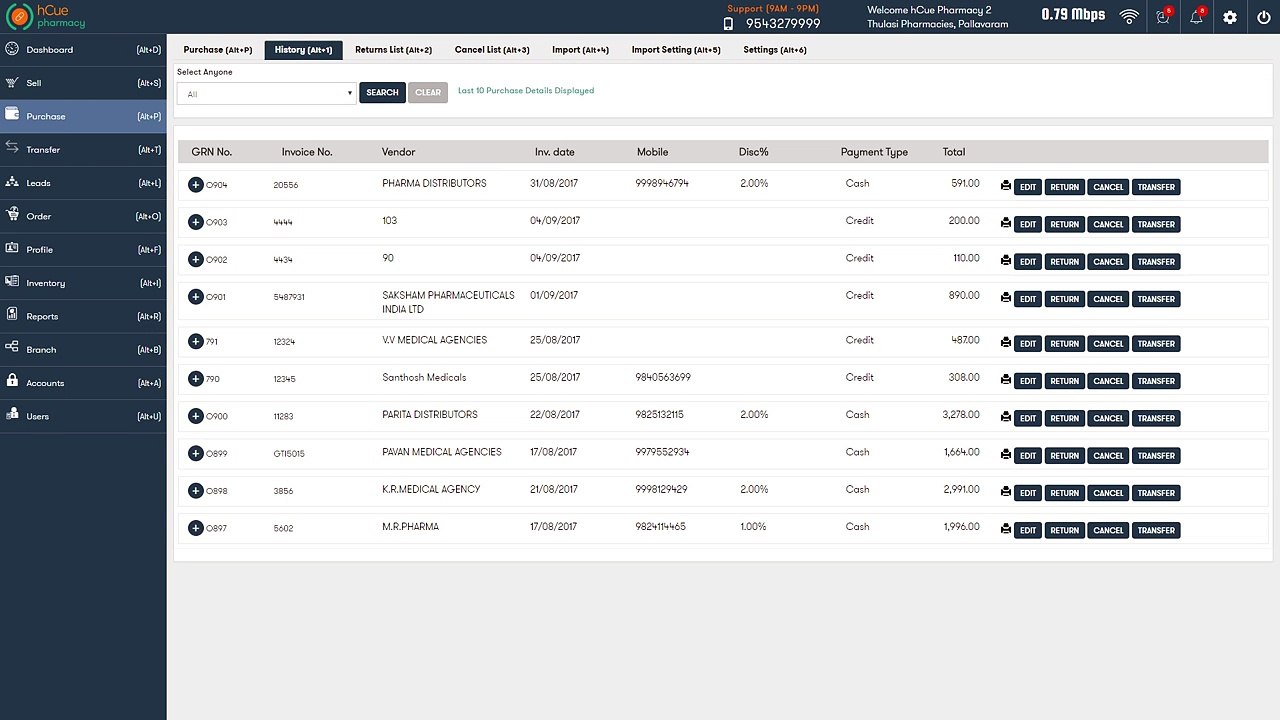
Task: Open Reports in sidebar
Action: pos(83,316)
